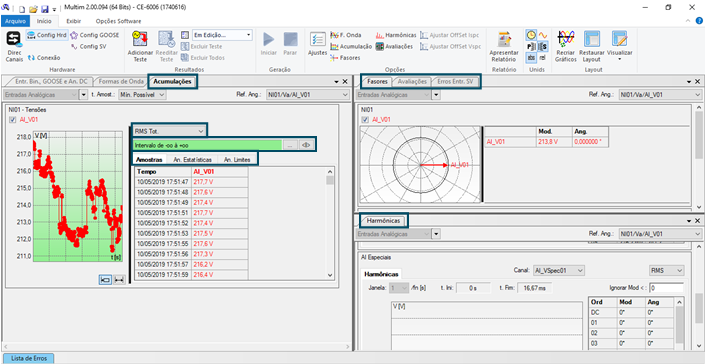Switch to An. Estatísticas tab

coord(192,160)
